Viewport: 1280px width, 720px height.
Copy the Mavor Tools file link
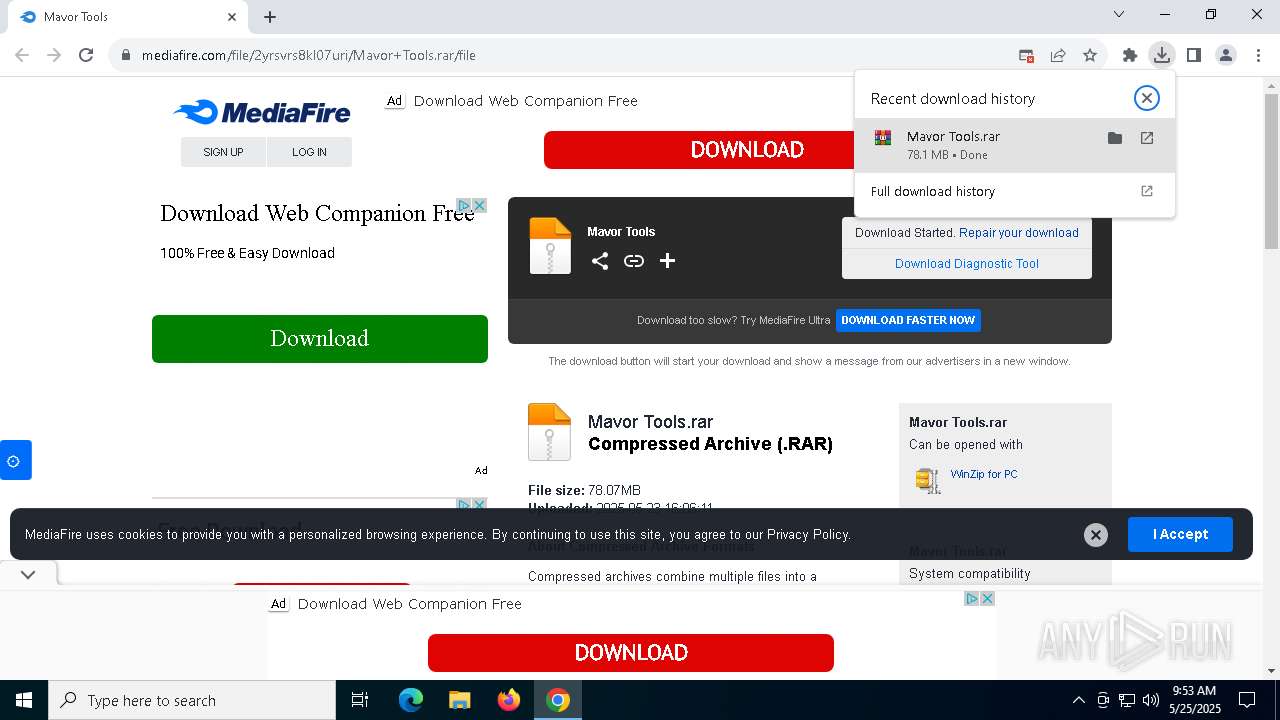point(634,261)
